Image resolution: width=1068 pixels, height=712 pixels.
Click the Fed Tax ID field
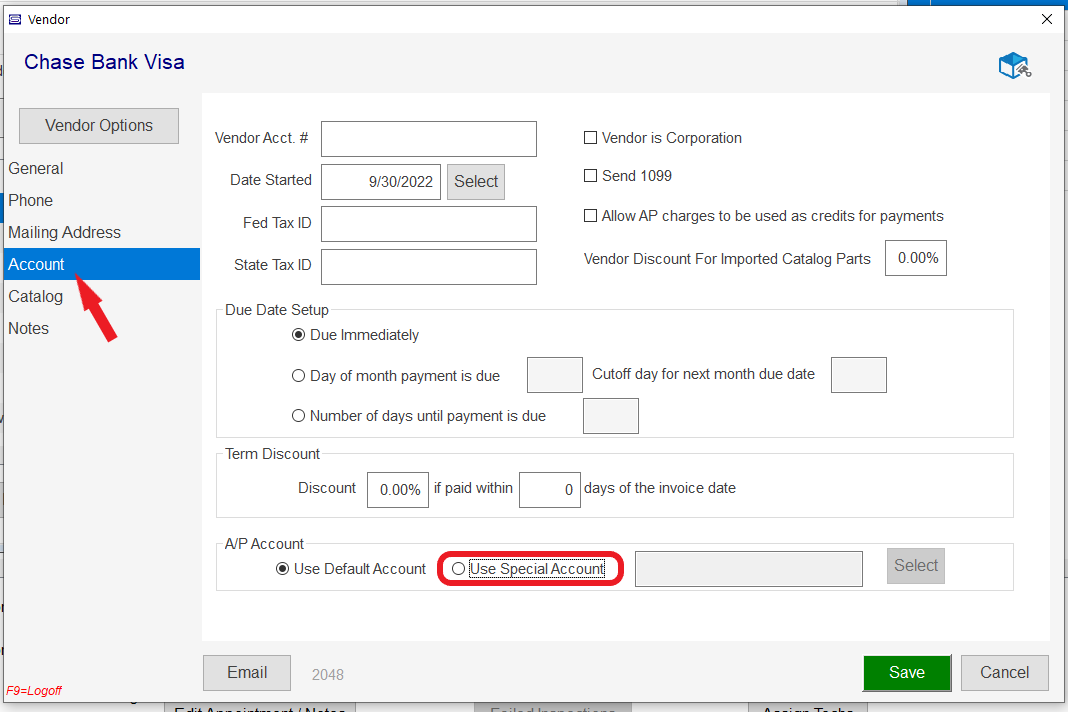pyautogui.click(x=428, y=224)
